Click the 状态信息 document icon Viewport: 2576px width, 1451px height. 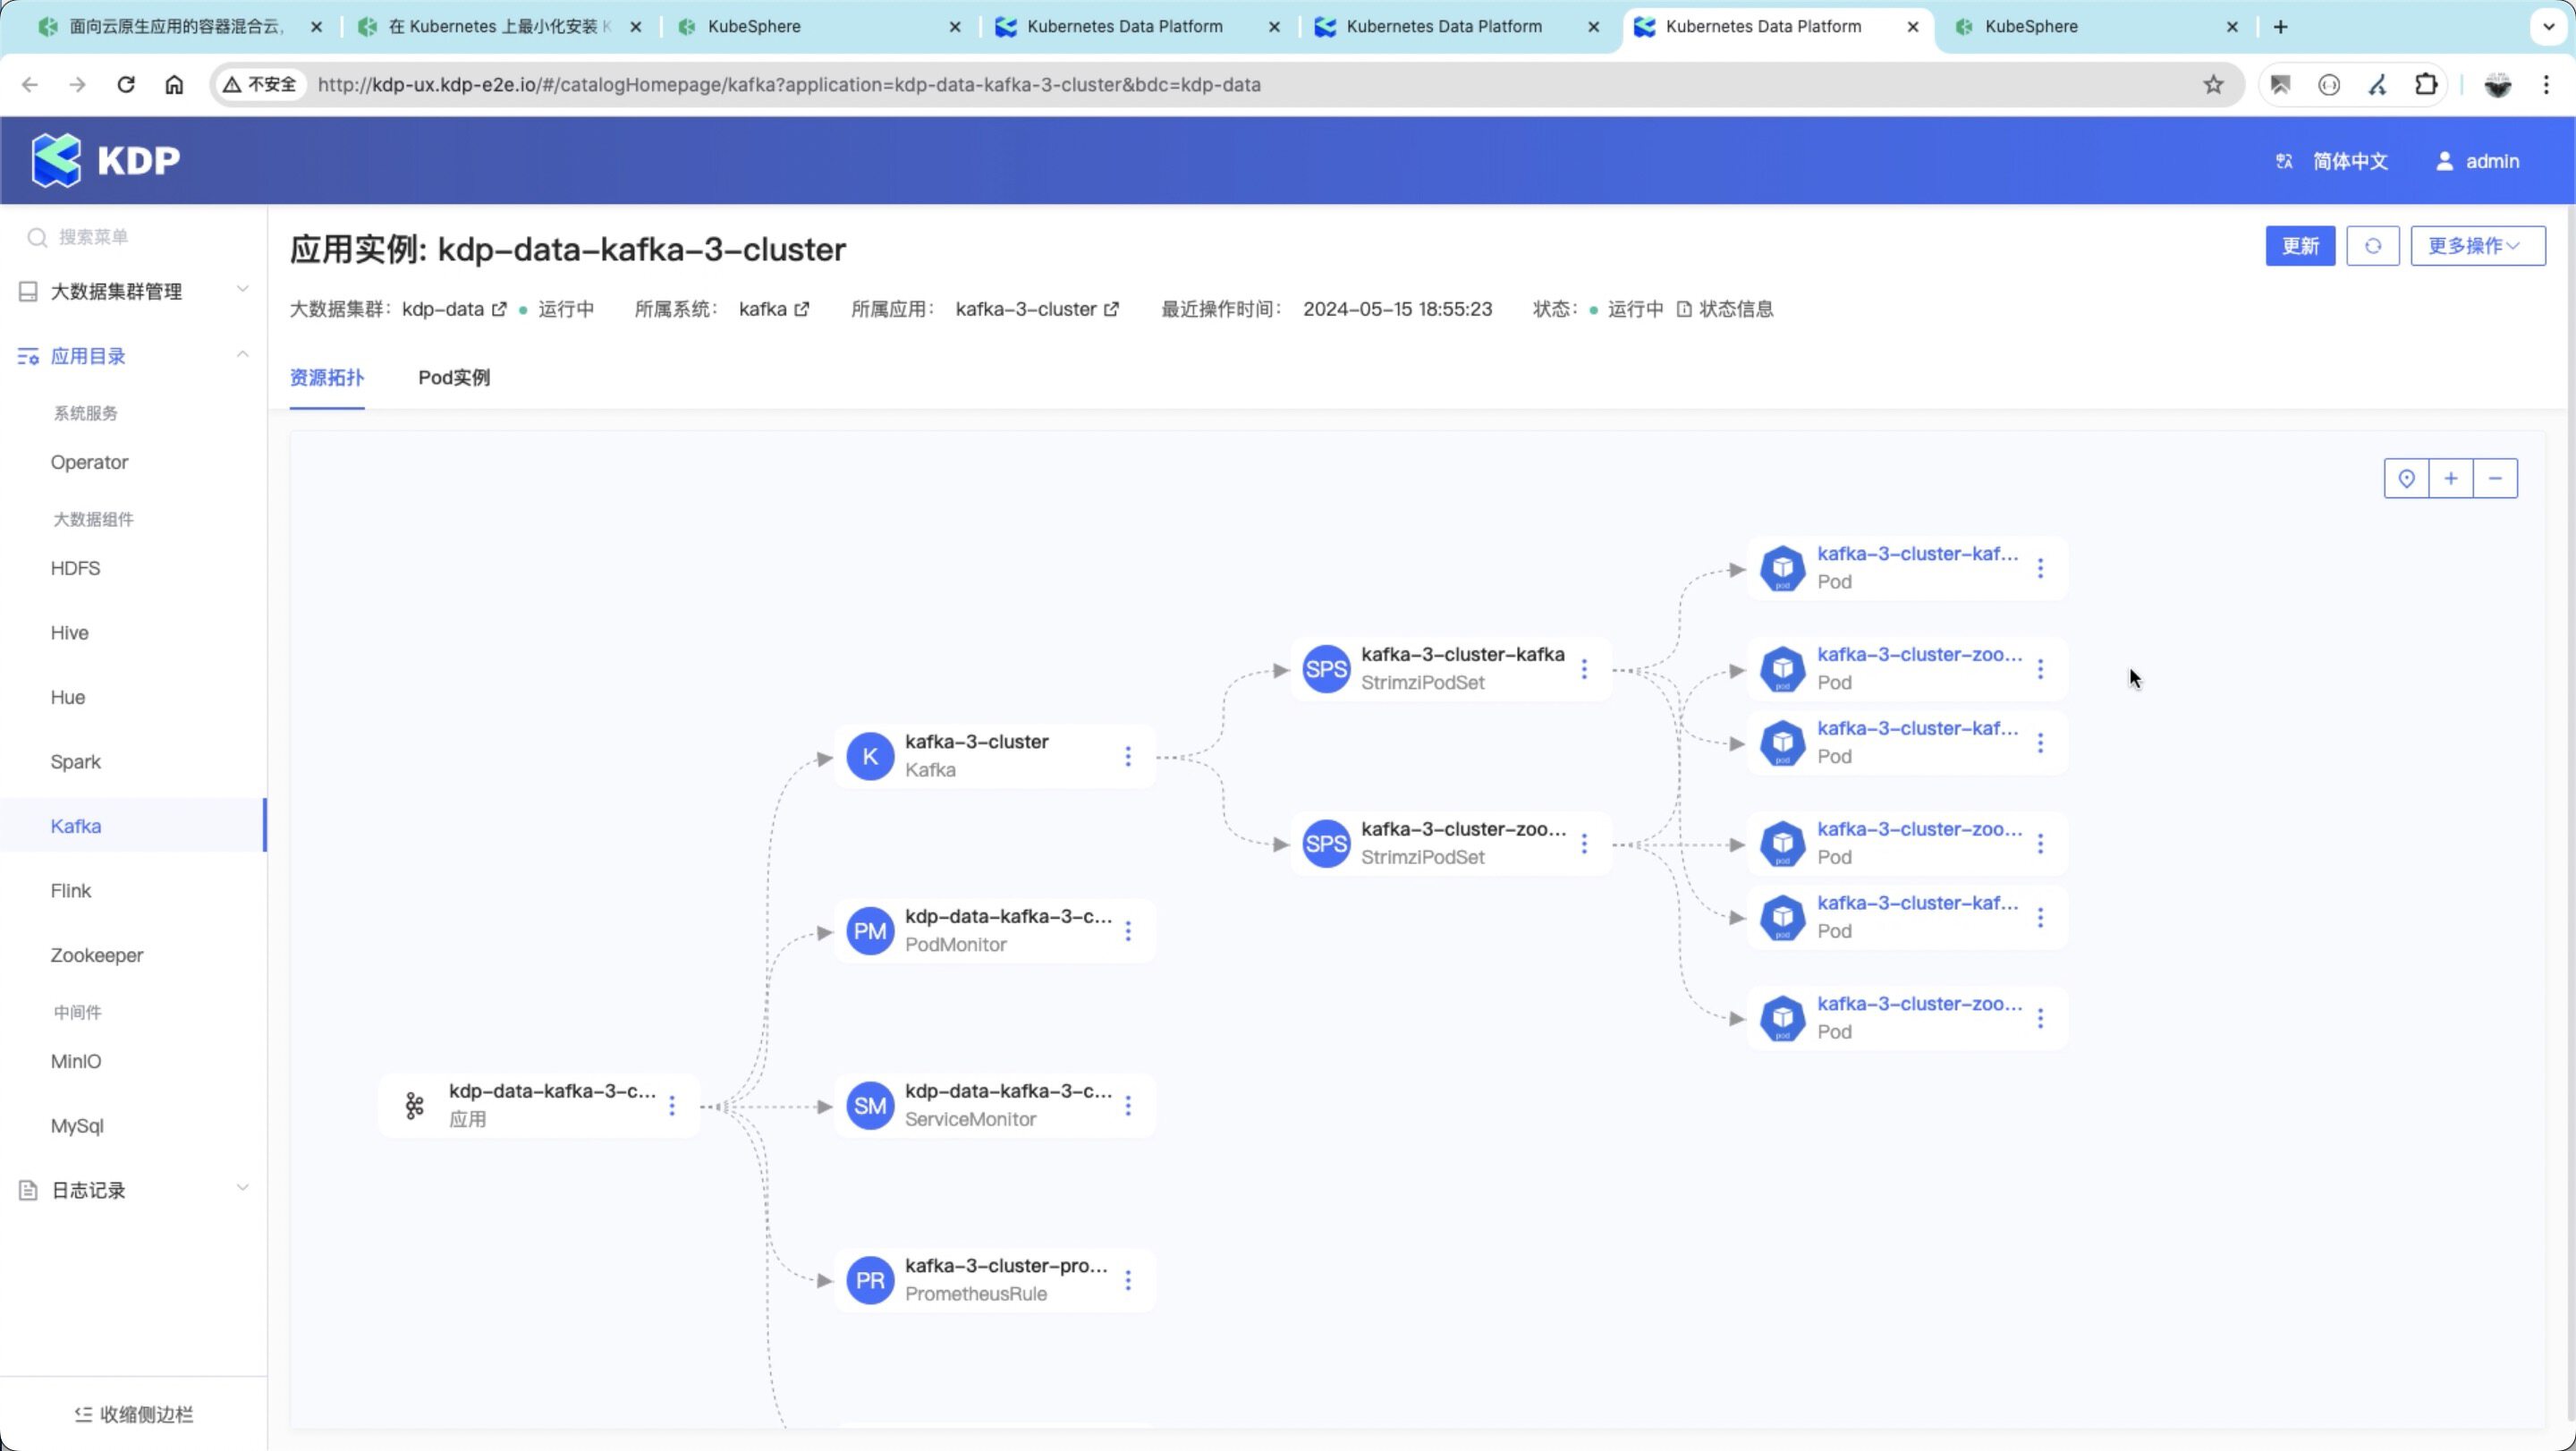click(1684, 309)
